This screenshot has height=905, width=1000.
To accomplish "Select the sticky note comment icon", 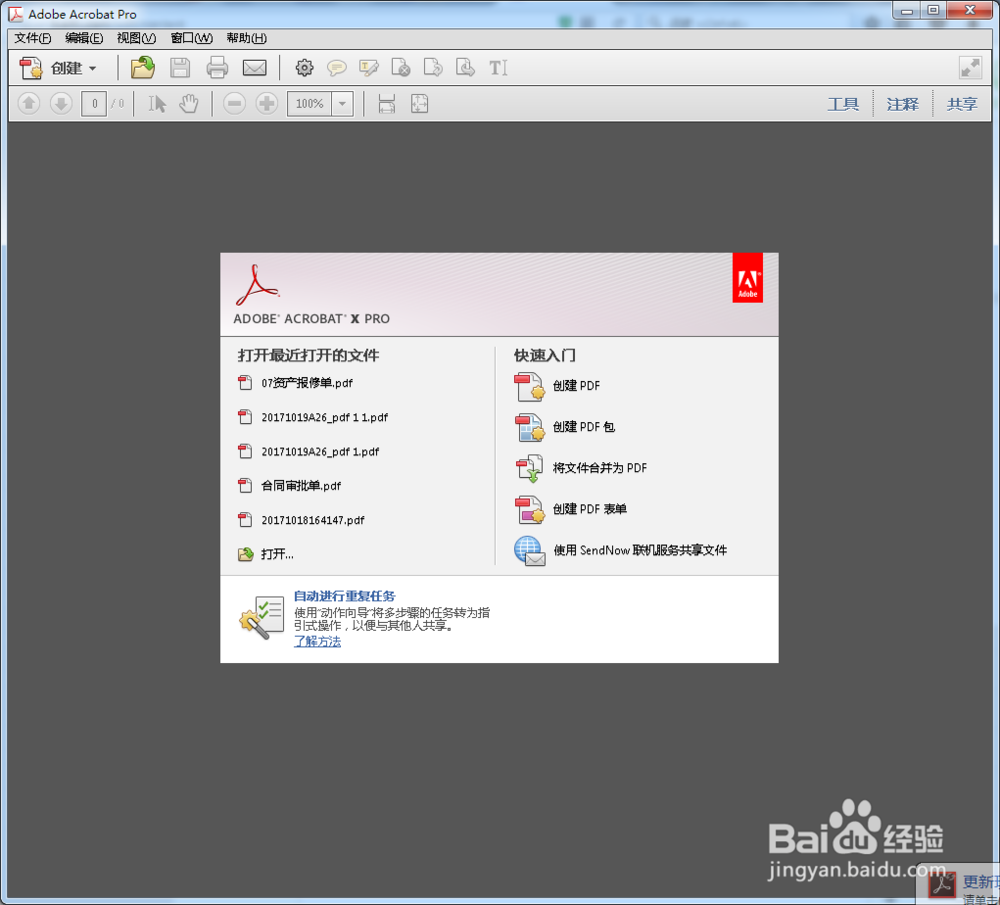I will coord(336,68).
